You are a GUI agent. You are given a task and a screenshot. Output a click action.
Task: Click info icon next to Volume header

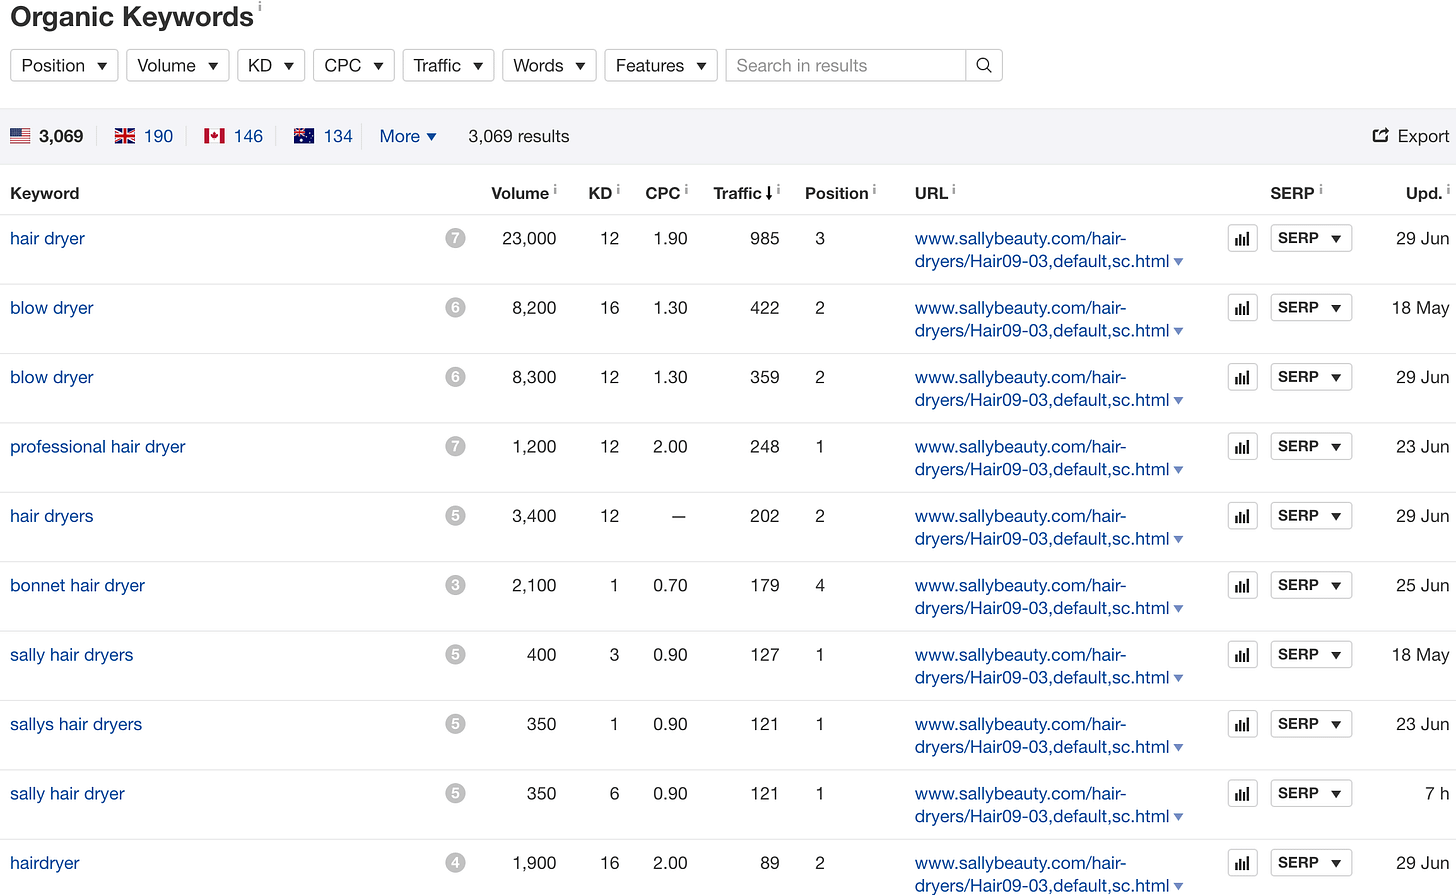(x=555, y=188)
